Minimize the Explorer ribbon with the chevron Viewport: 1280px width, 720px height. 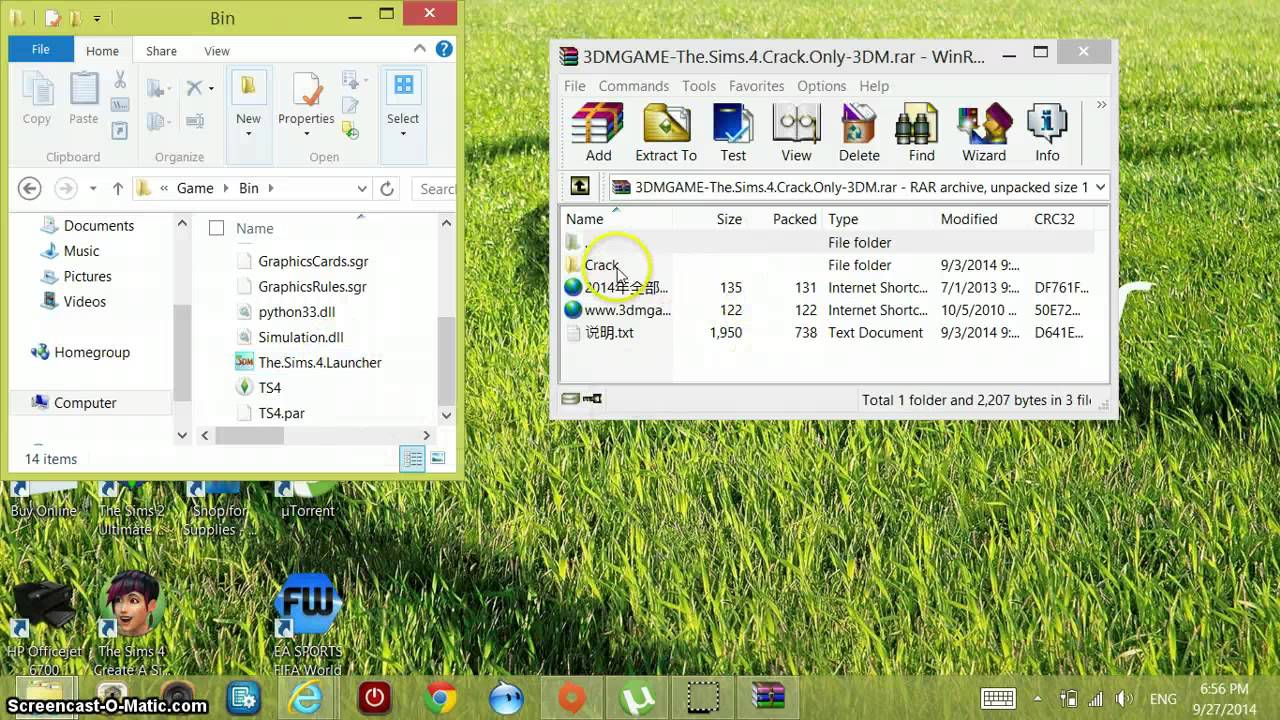(x=420, y=49)
